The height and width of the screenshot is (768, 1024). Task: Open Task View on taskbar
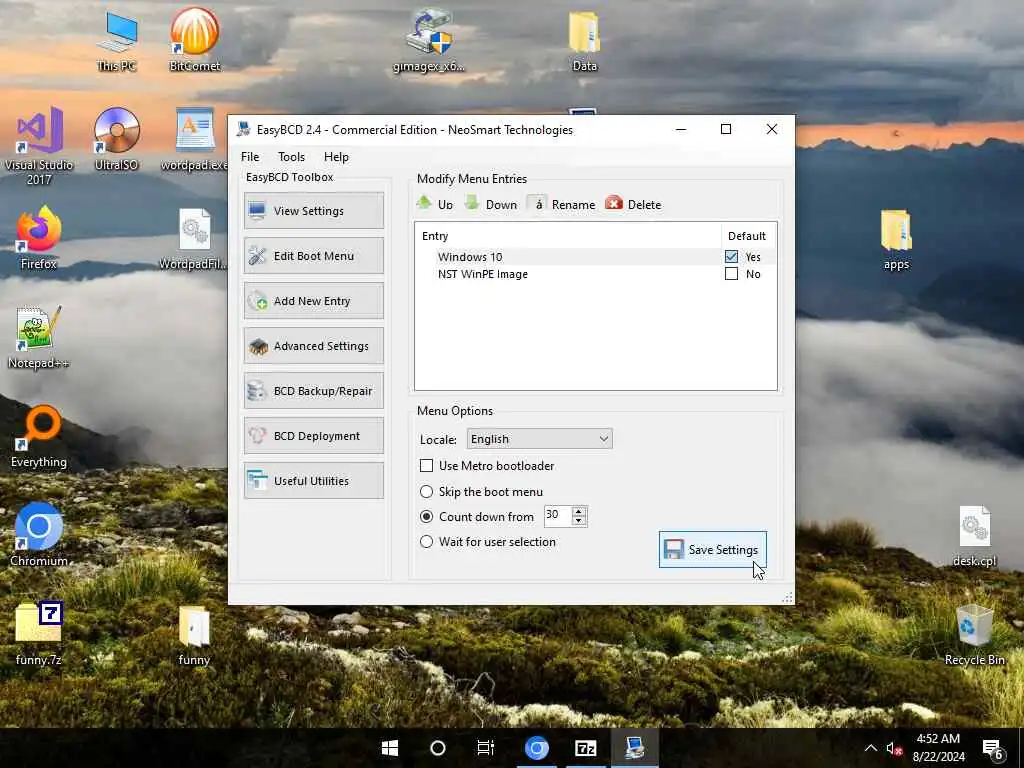click(486, 748)
